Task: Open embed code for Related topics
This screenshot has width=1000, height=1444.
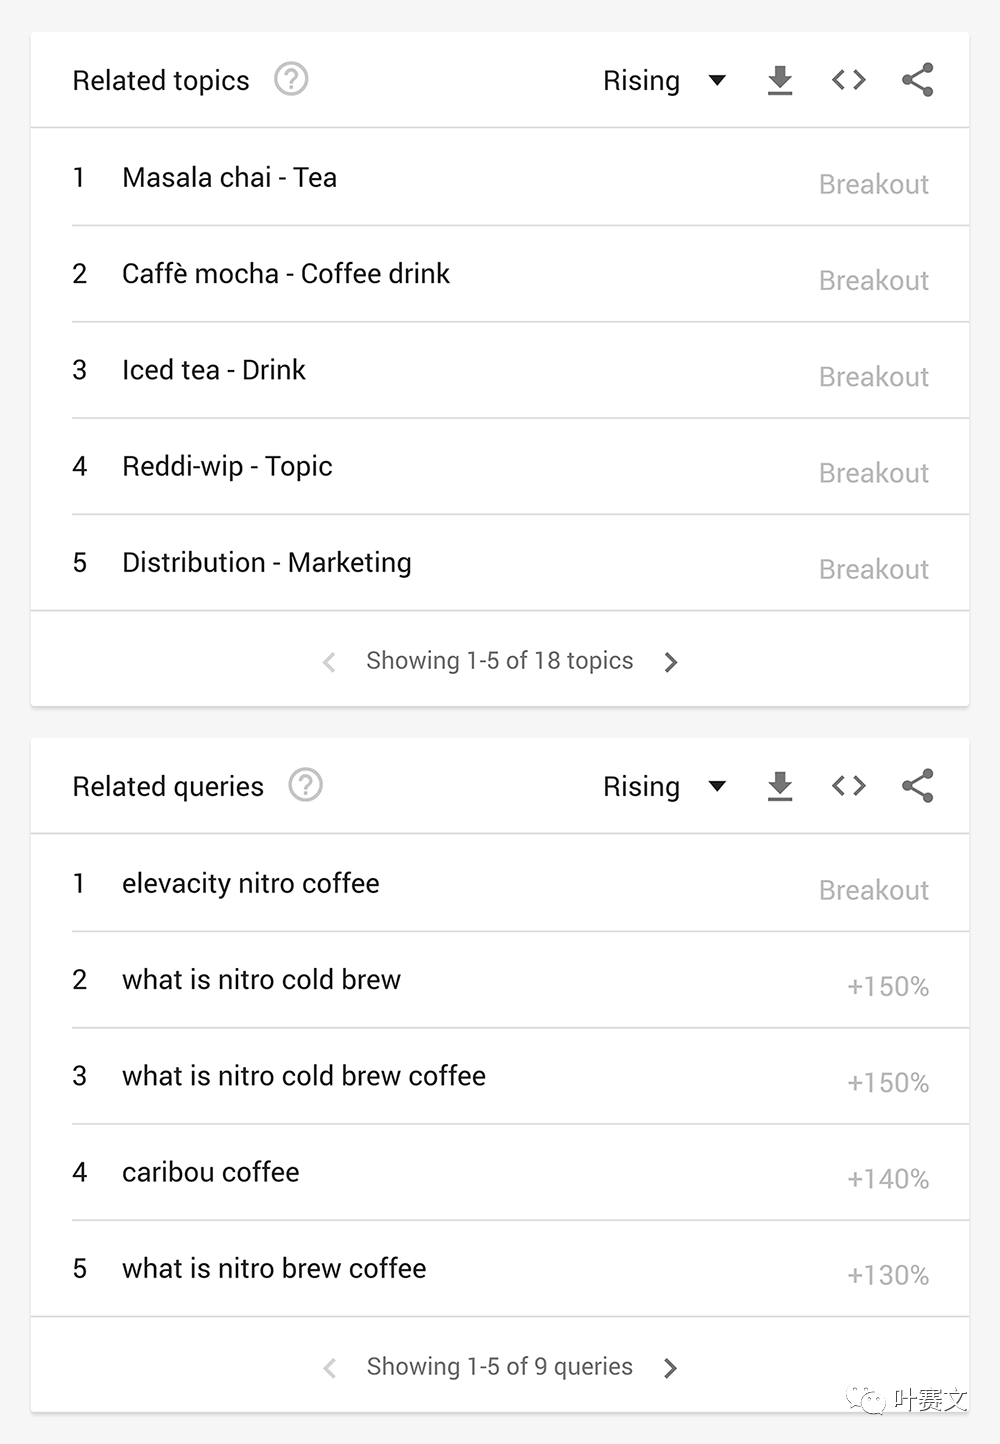Action: click(849, 80)
